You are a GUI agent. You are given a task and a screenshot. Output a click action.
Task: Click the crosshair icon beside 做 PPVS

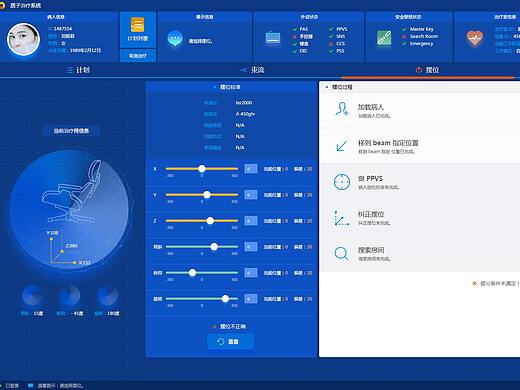342,182
